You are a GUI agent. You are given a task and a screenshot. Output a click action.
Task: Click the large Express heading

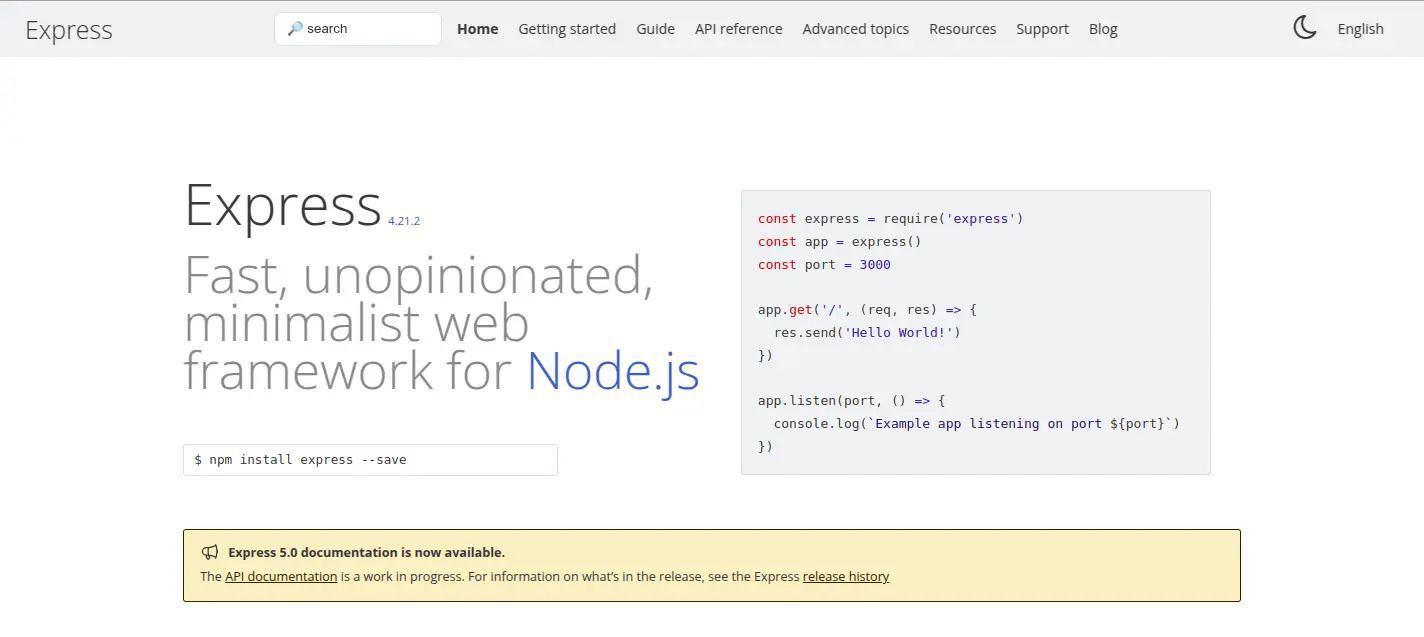(x=283, y=206)
